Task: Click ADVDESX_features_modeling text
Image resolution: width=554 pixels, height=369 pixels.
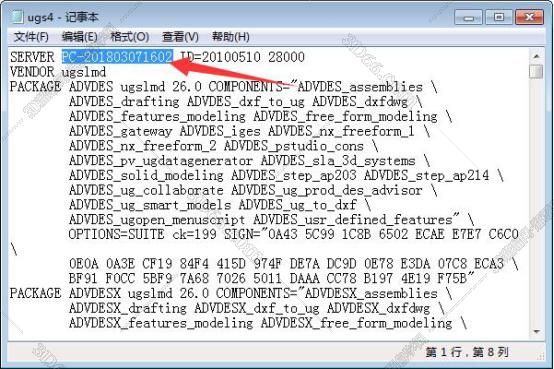Action: pyautogui.click(x=161, y=323)
